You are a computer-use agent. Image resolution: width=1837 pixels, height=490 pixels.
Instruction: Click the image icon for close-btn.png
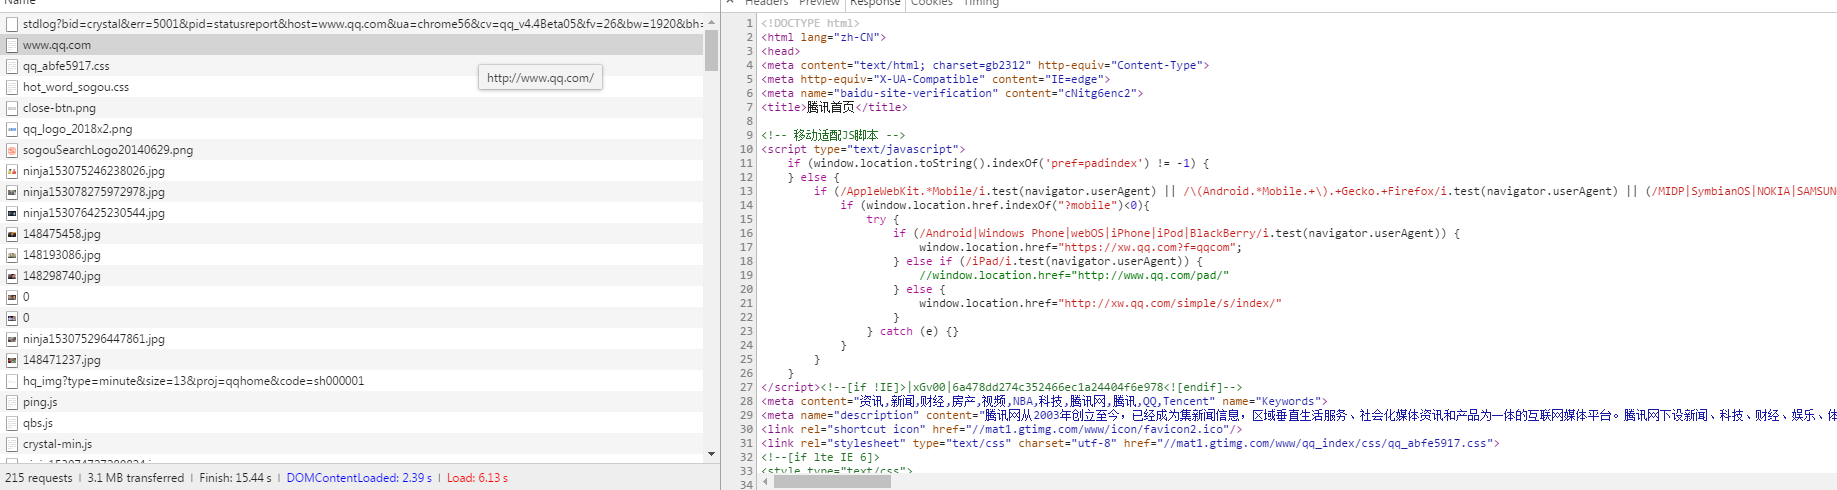(12, 108)
